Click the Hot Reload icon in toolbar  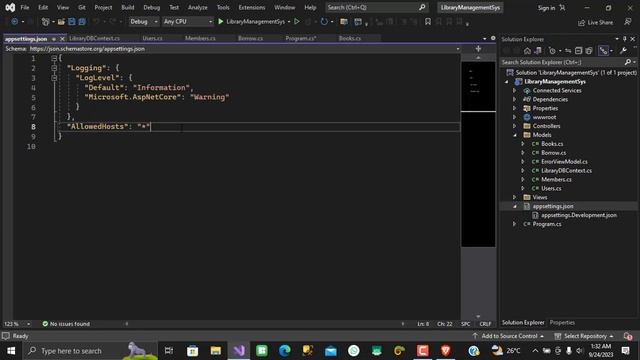(x=324, y=22)
